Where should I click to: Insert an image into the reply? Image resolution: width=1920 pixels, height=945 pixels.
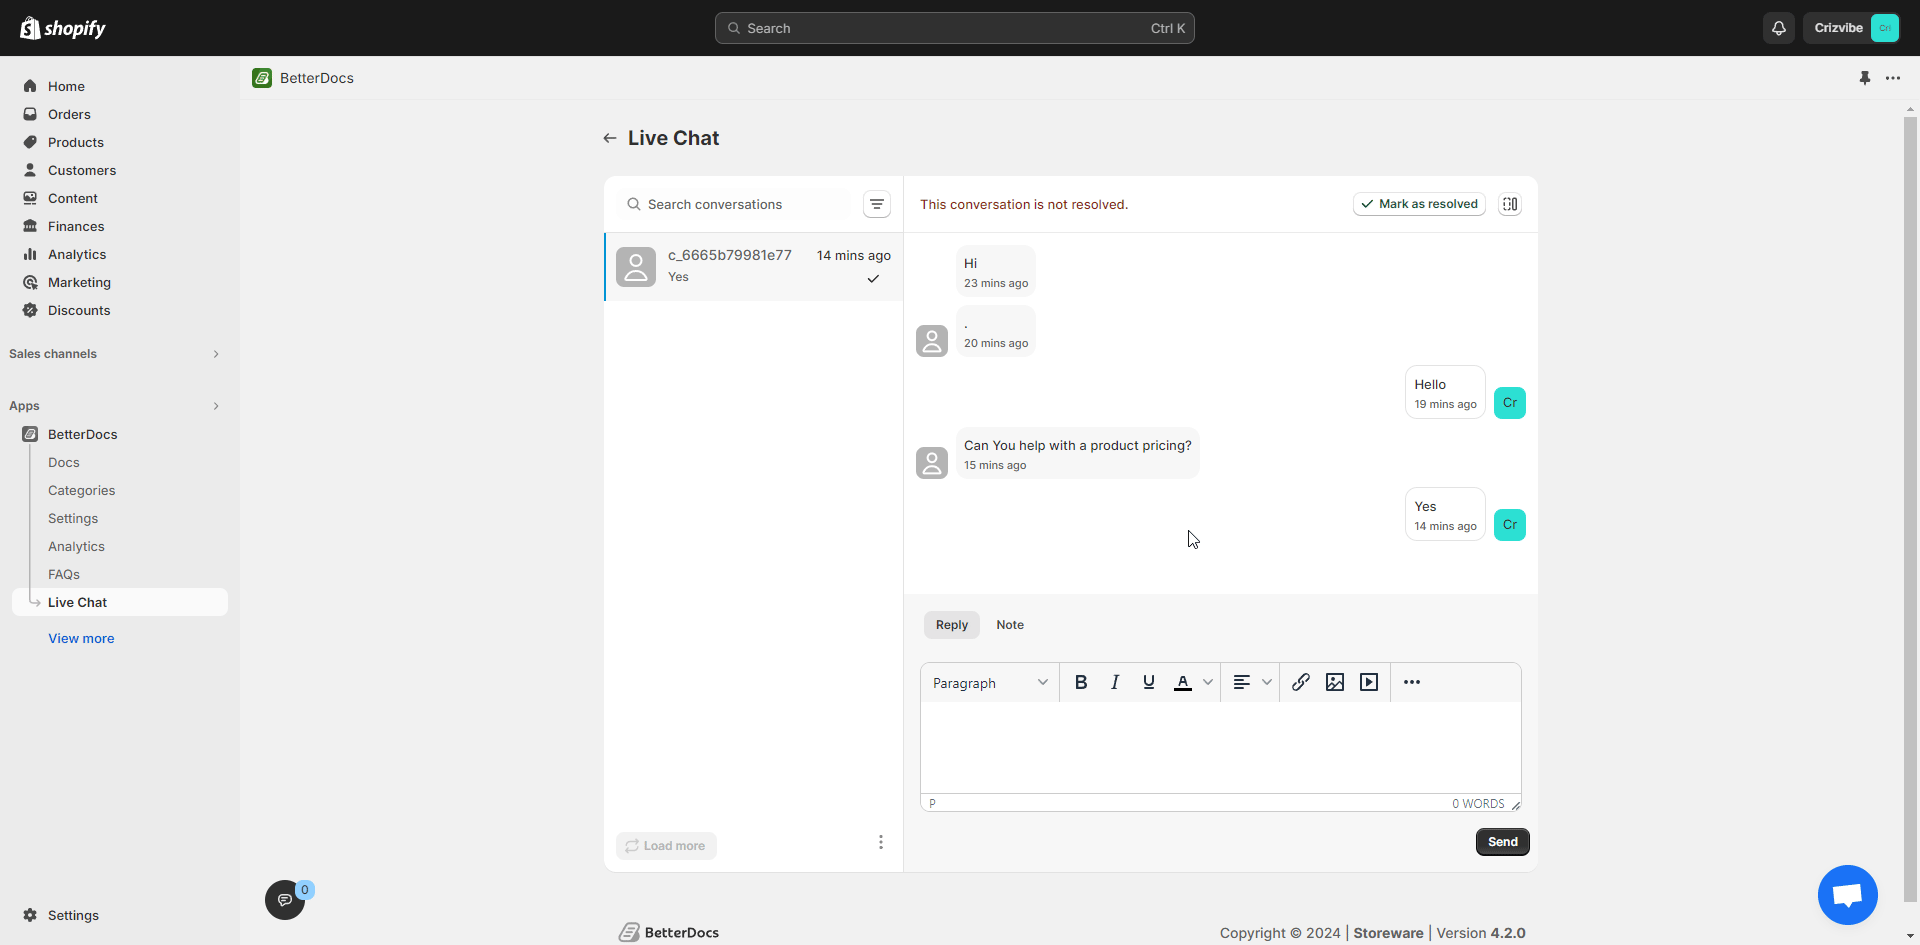coord(1335,682)
